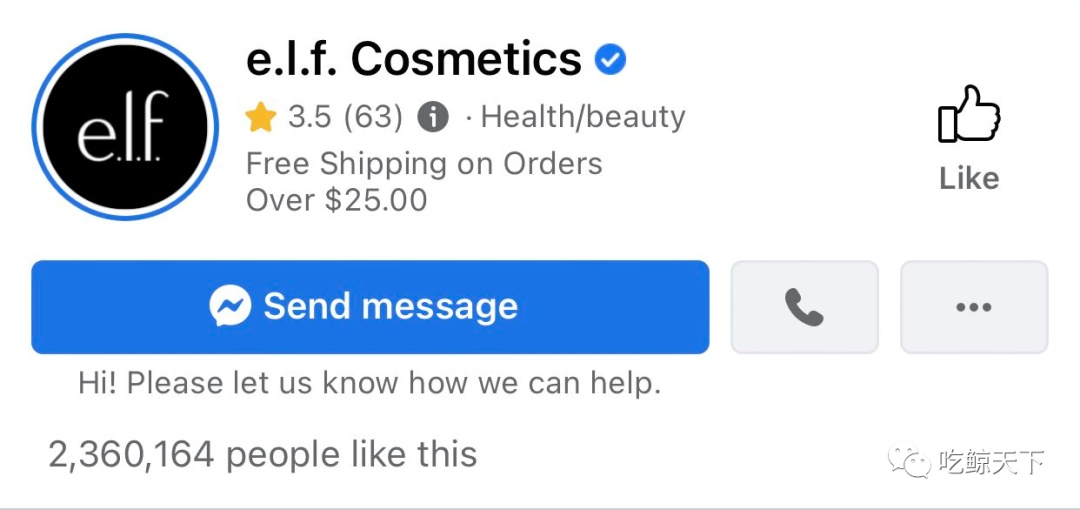Select the Health/beauty category
The height and width of the screenshot is (510, 1080).
point(583,118)
